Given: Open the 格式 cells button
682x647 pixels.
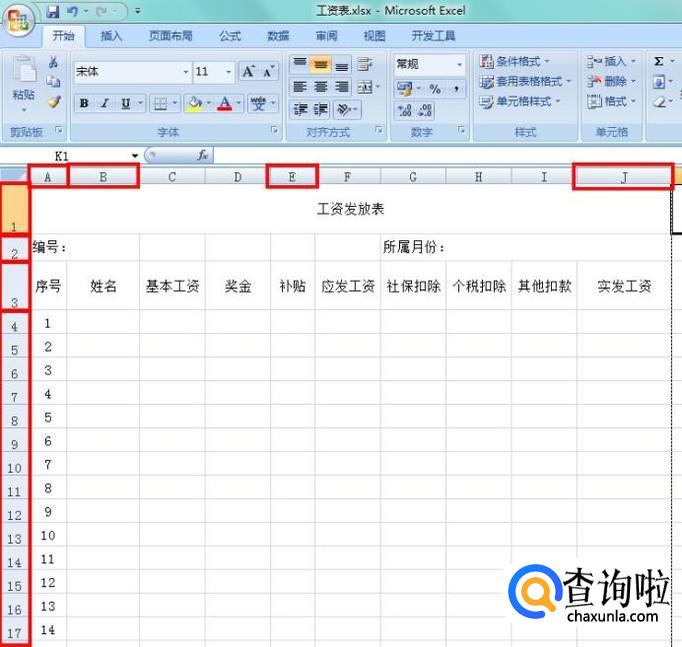Looking at the screenshot, I should pos(611,102).
